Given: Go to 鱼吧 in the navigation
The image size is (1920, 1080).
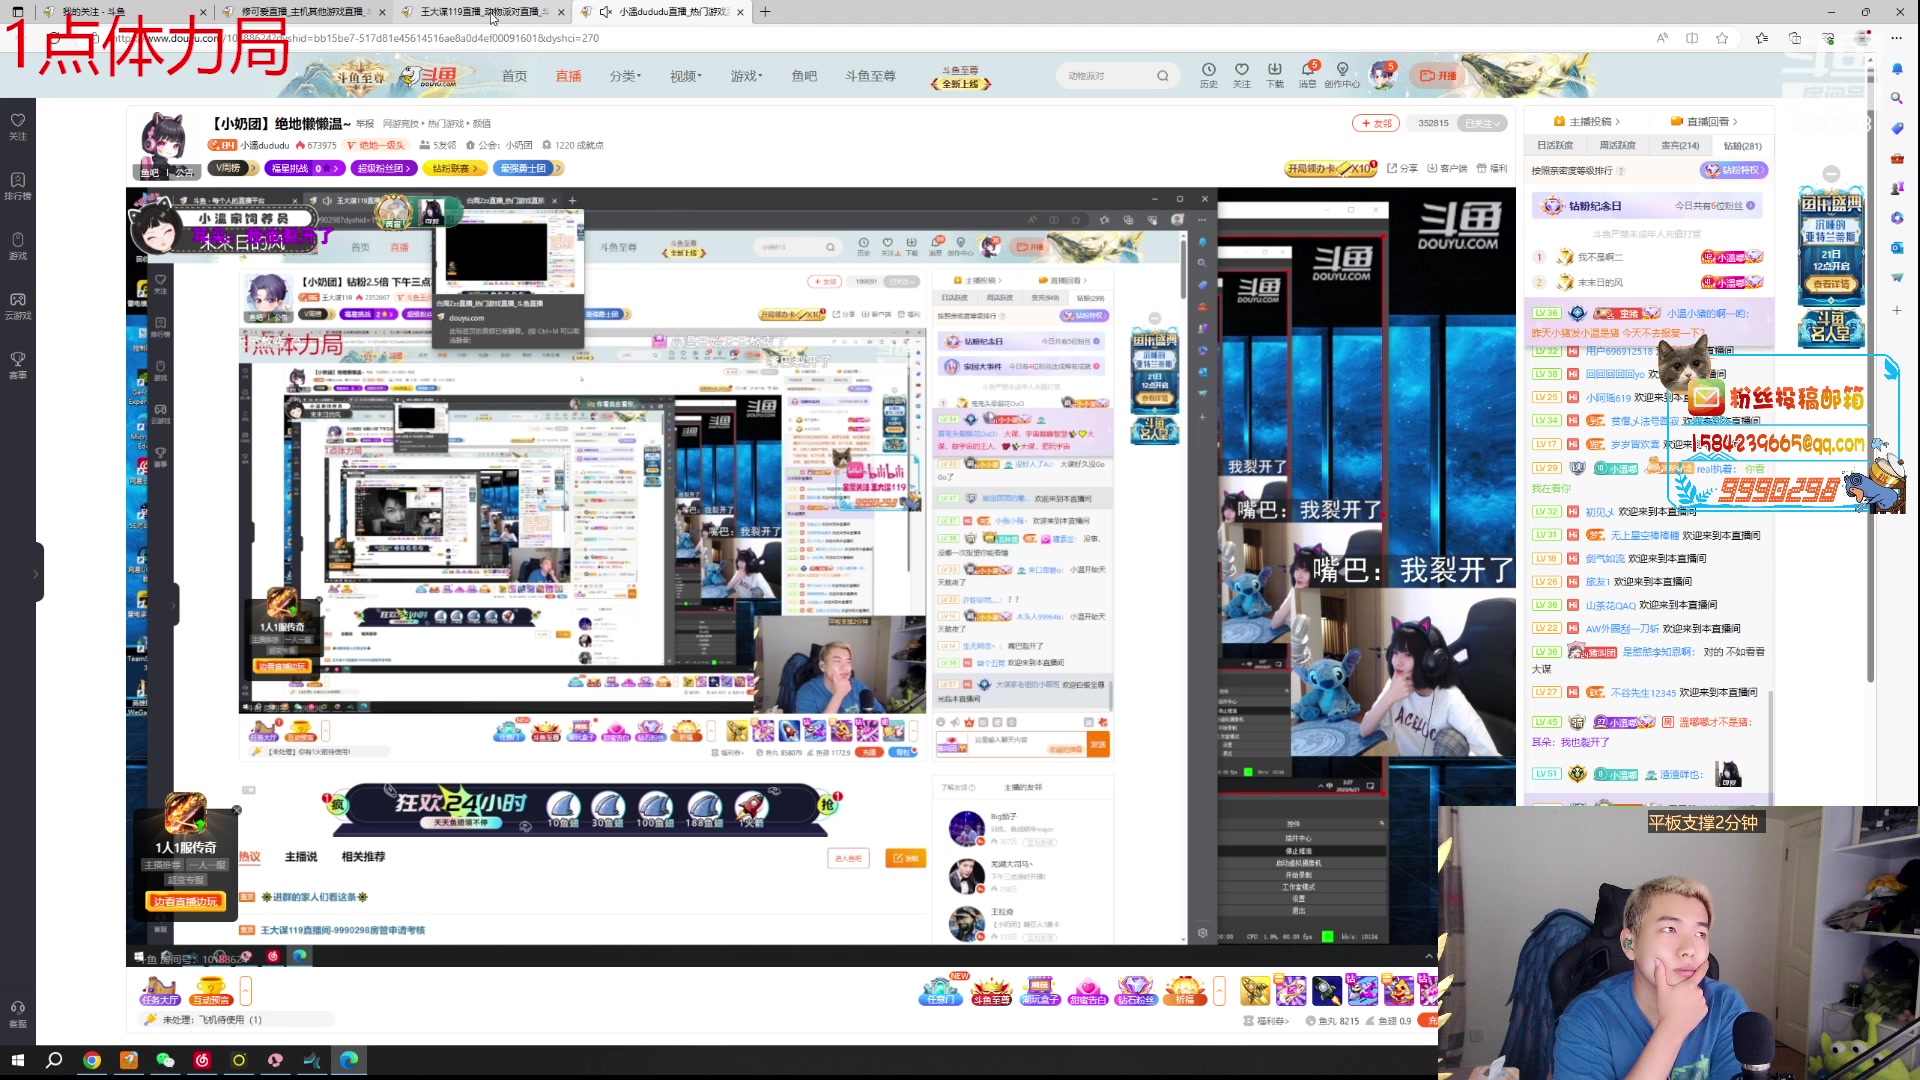Looking at the screenshot, I should click(x=804, y=76).
